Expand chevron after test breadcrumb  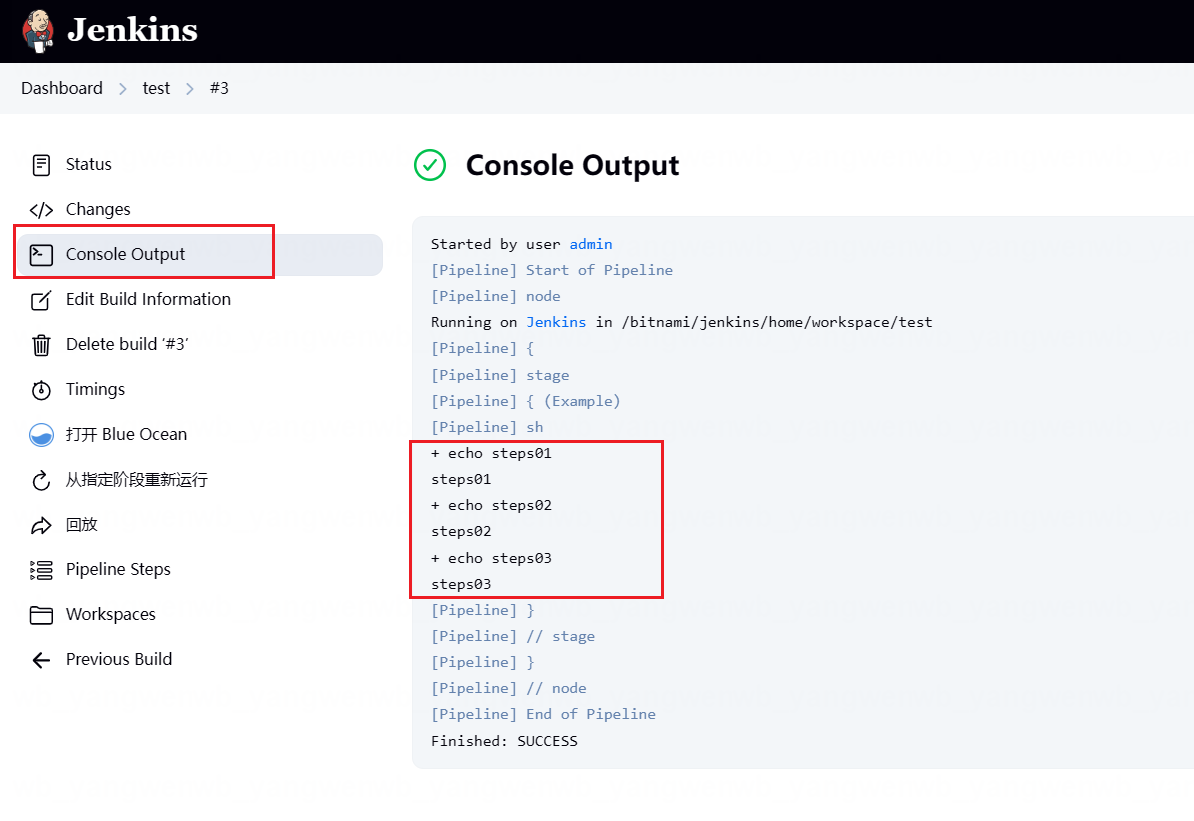190,89
